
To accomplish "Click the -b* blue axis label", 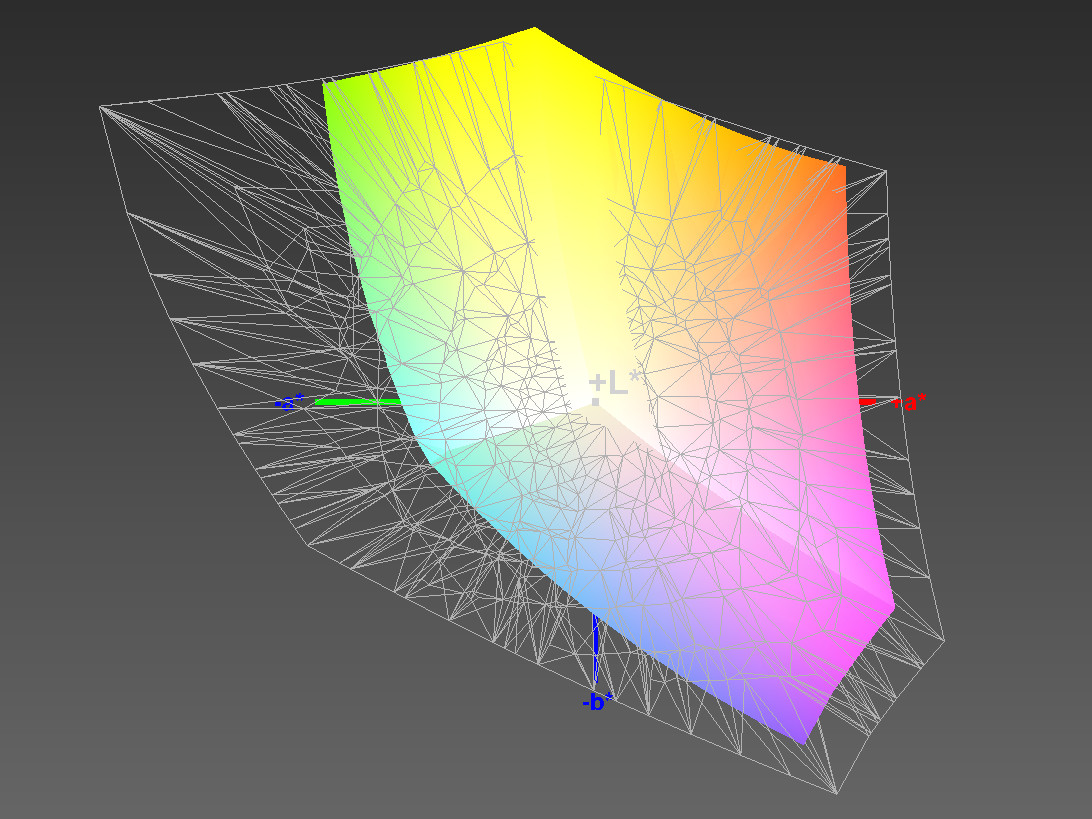I will point(598,702).
